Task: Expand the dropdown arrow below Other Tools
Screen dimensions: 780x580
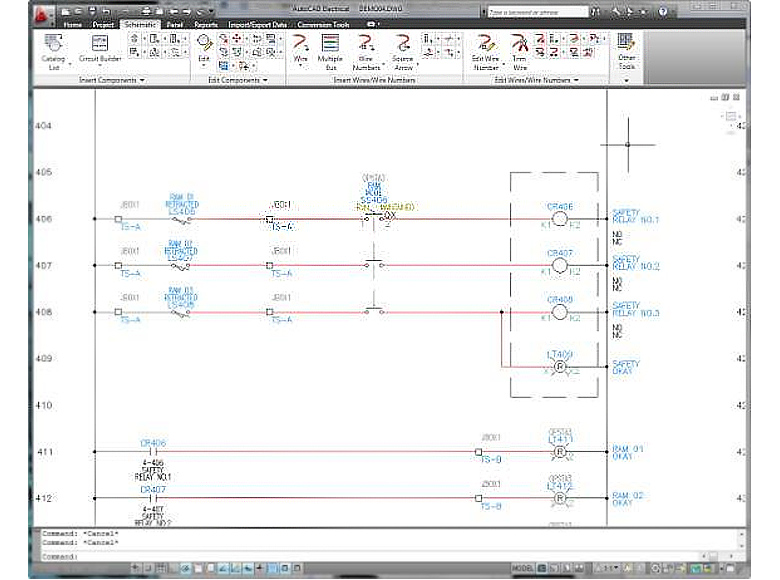Action: tap(626, 80)
